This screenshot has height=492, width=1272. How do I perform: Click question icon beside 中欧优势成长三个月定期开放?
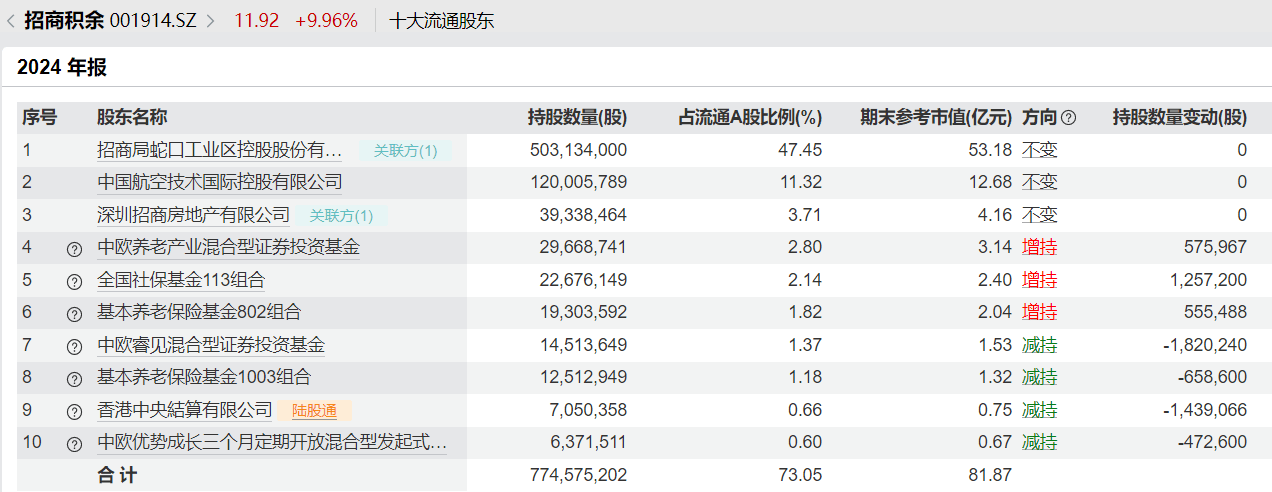pyautogui.click(x=74, y=444)
